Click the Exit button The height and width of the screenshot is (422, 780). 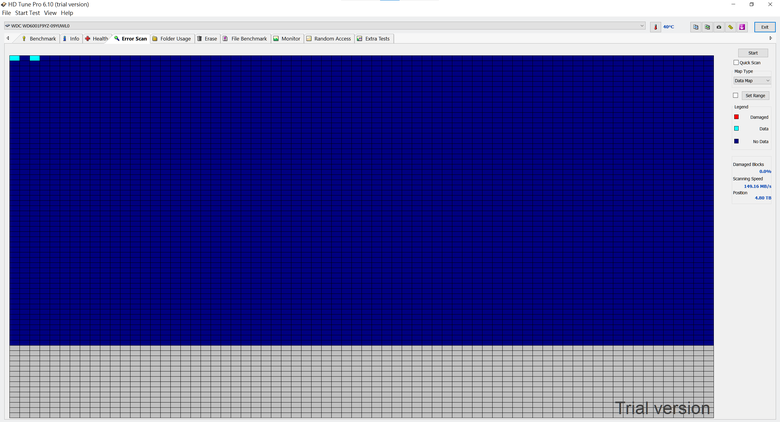765,27
